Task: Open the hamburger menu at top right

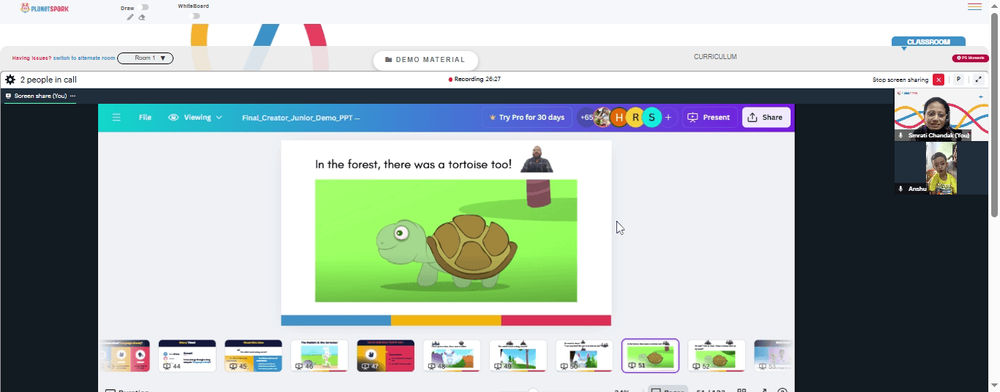Action: click(974, 6)
